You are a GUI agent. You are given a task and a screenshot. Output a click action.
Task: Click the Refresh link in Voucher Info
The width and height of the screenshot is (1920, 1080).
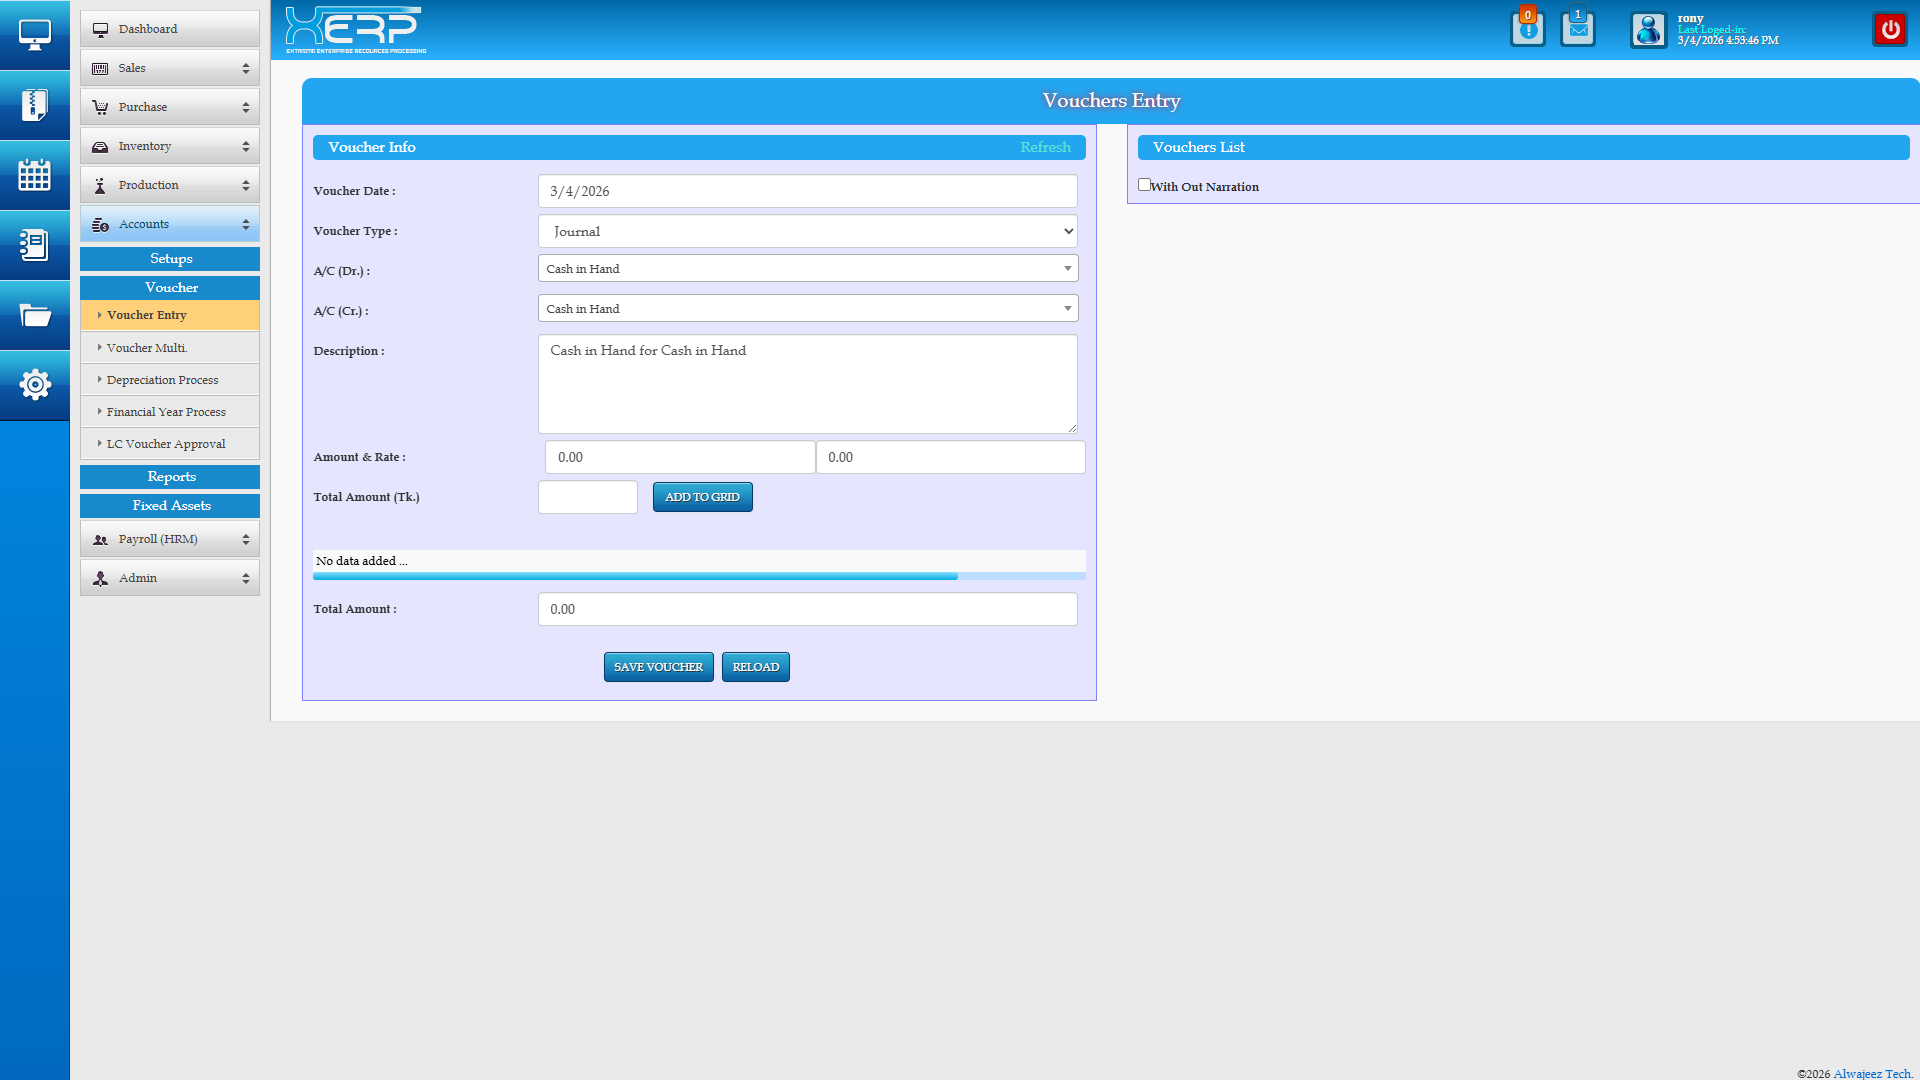tap(1045, 147)
